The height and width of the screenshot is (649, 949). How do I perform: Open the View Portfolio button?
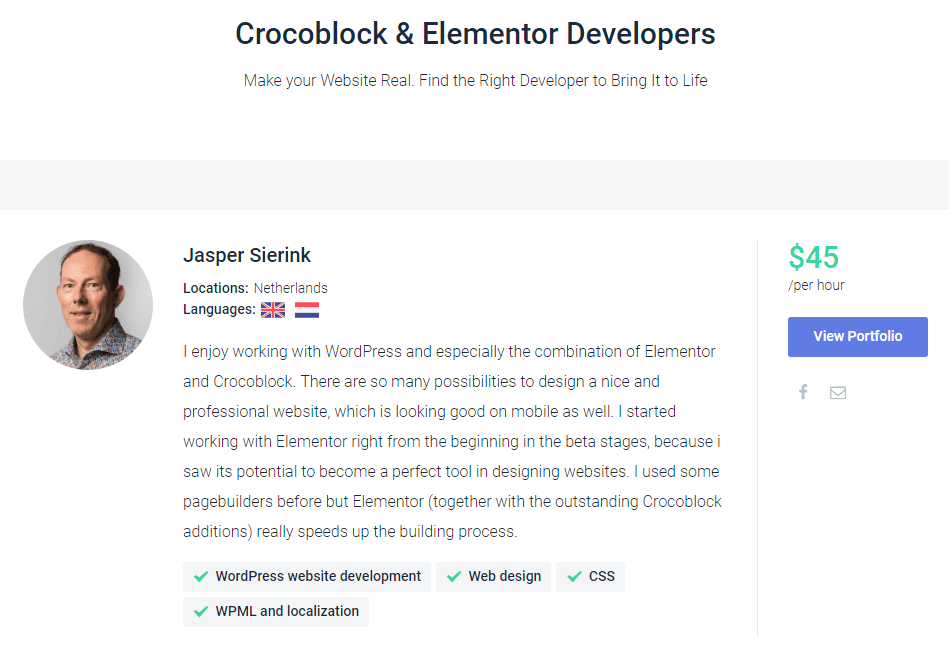tap(858, 337)
